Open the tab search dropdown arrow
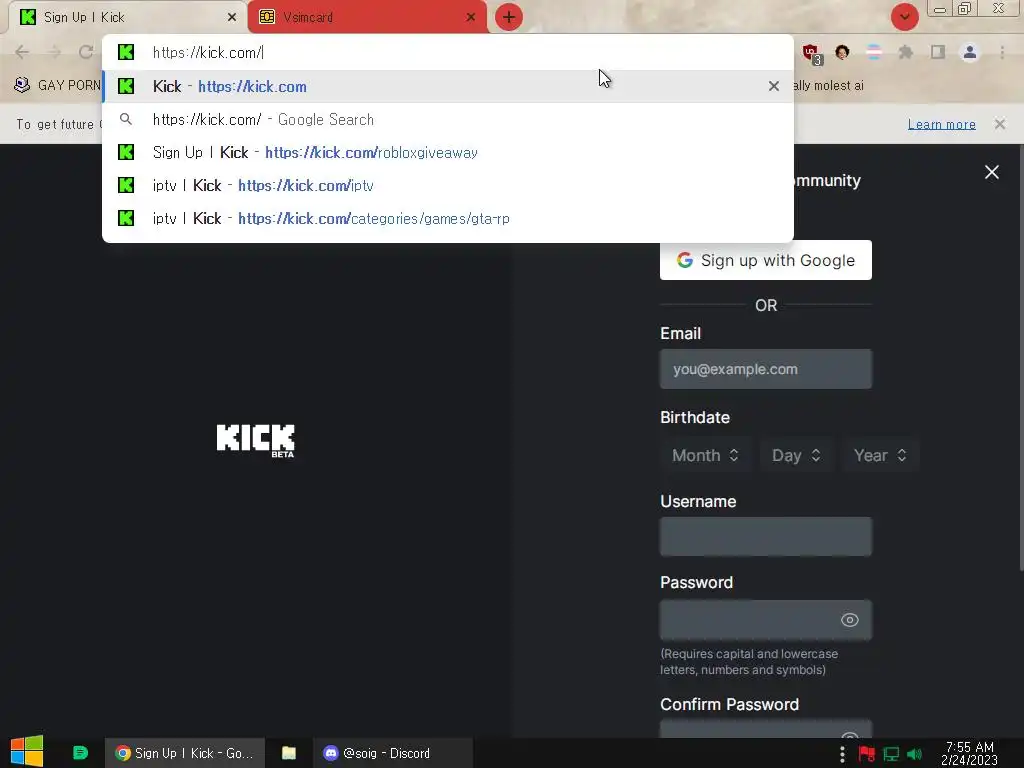1024x768 pixels. coord(904,17)
